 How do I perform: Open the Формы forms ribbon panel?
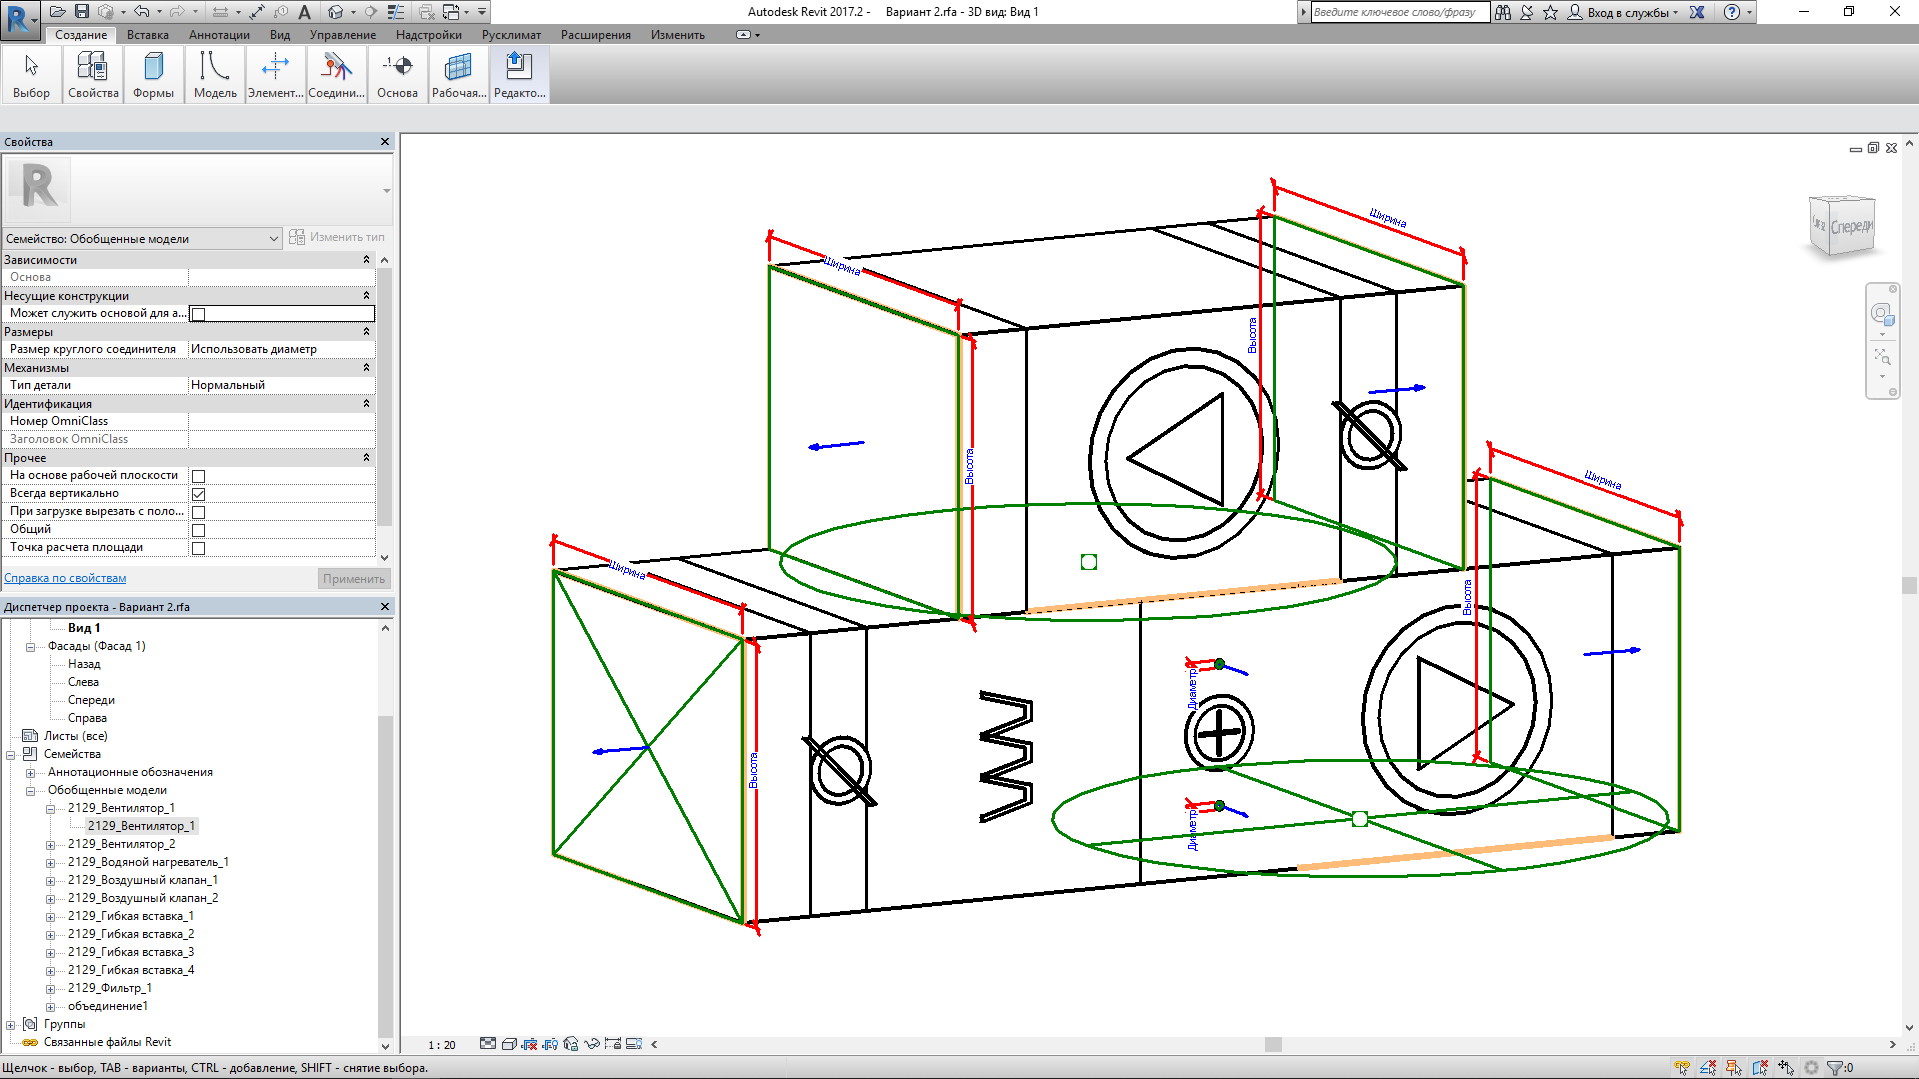(x=153, y=75)
